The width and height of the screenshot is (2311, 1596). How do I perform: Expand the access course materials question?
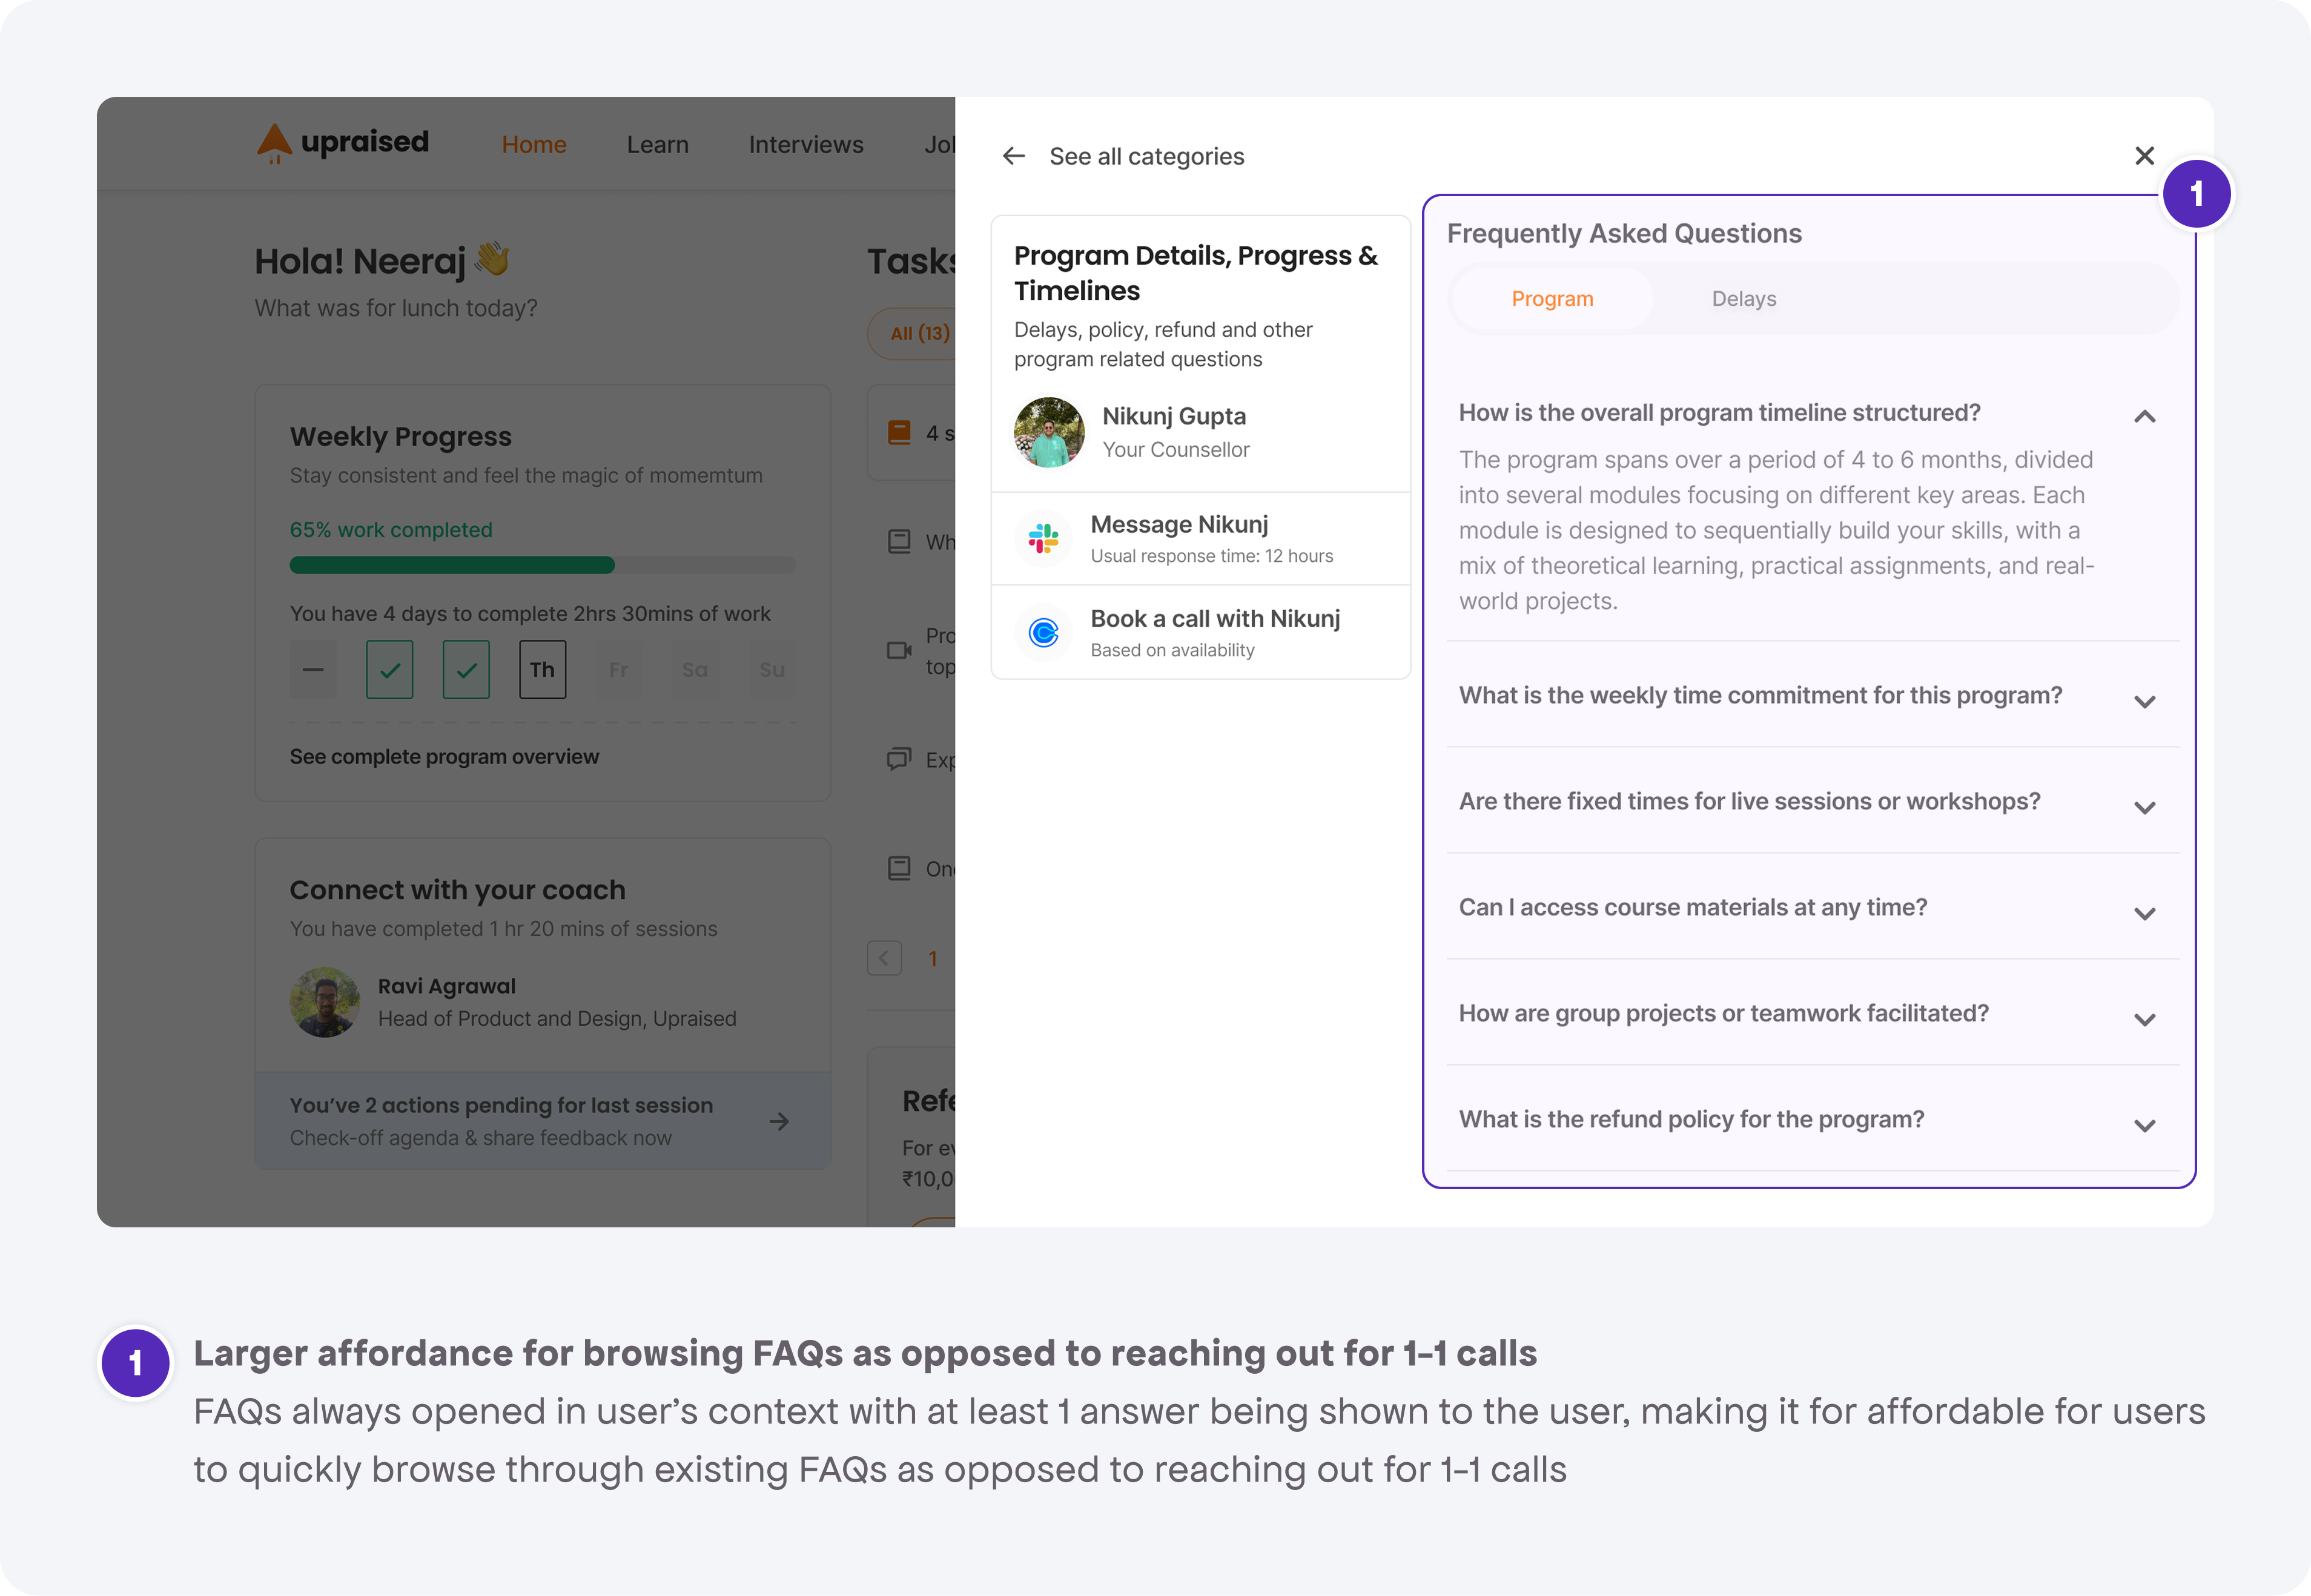click(x=2144, y=914)
